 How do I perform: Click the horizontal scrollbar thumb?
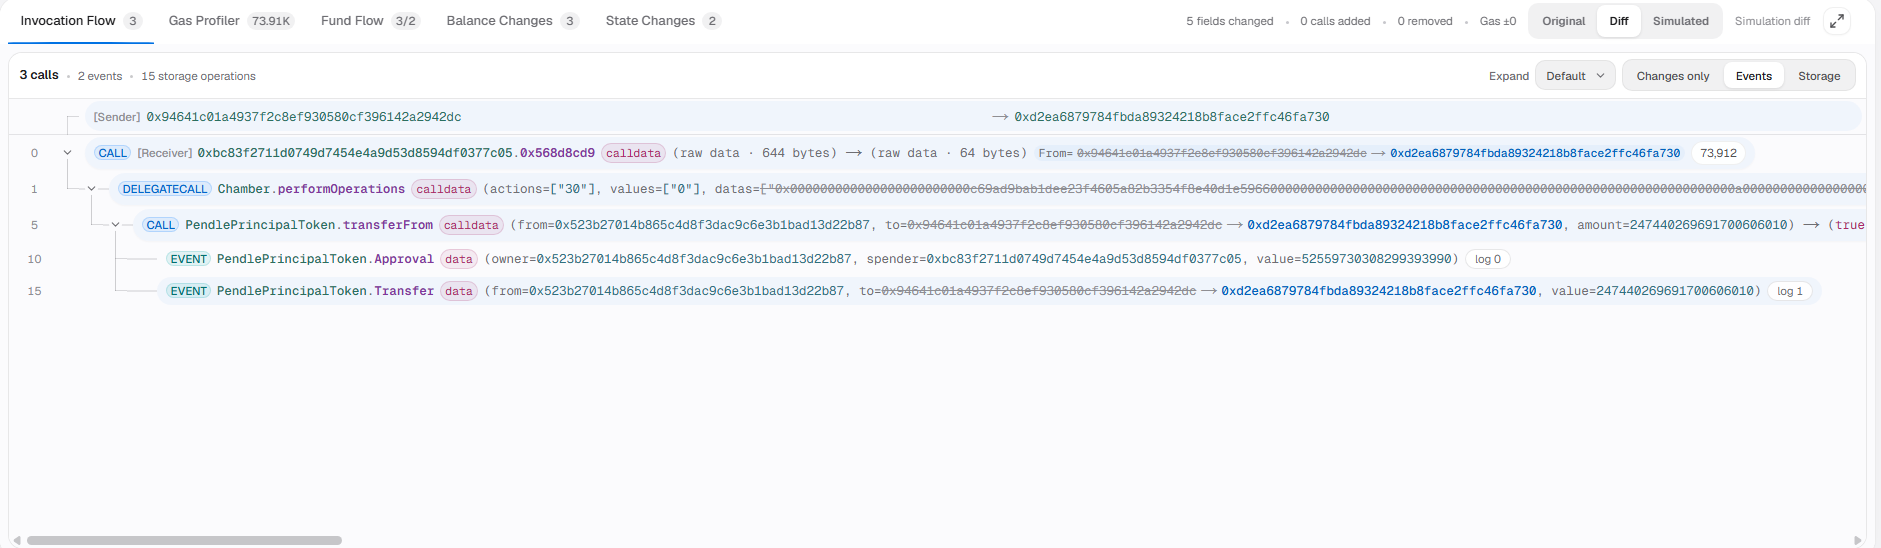point(184,540)
